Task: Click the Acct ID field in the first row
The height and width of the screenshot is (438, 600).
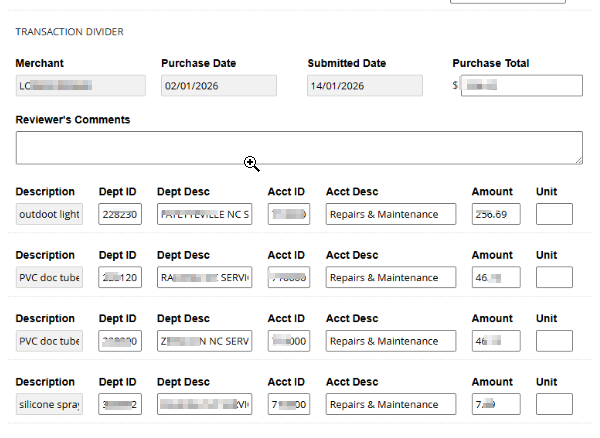Action: [290, 214]
